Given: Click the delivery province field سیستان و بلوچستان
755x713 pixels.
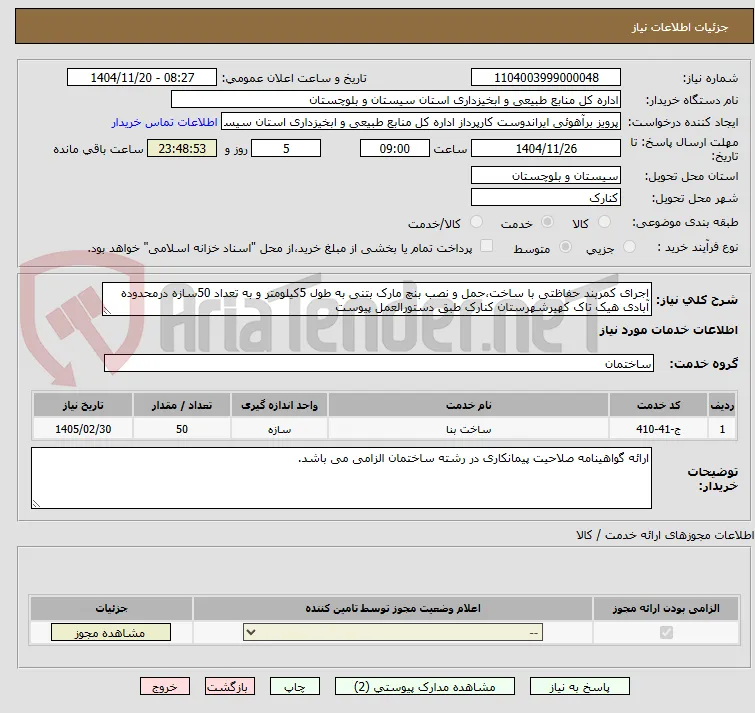Looking at the screenshot, I should pyautogui.click(x=546, y=176).
